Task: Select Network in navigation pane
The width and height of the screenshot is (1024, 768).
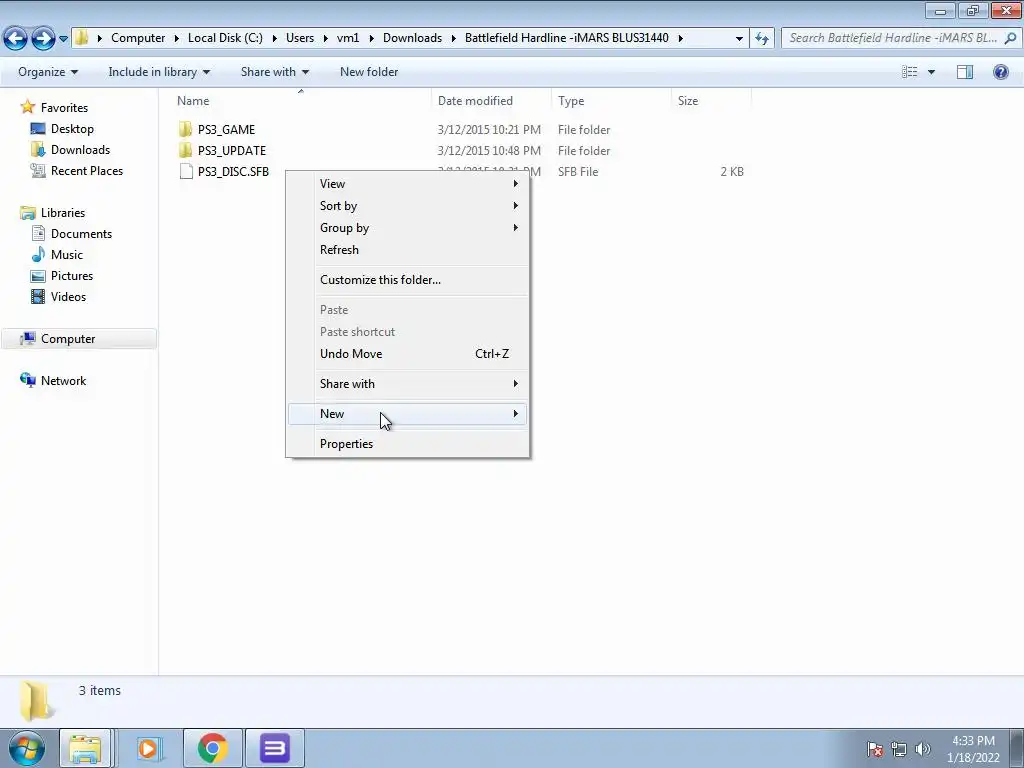Action: point(63,381)
